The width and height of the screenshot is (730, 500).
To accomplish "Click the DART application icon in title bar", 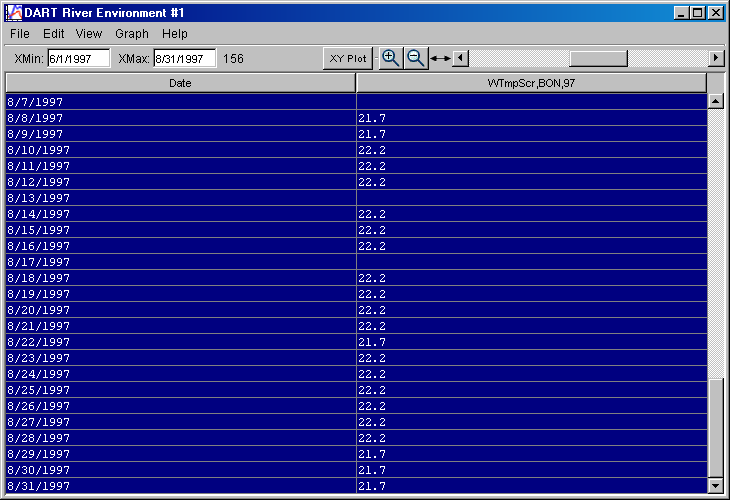I will click(14, 13).
